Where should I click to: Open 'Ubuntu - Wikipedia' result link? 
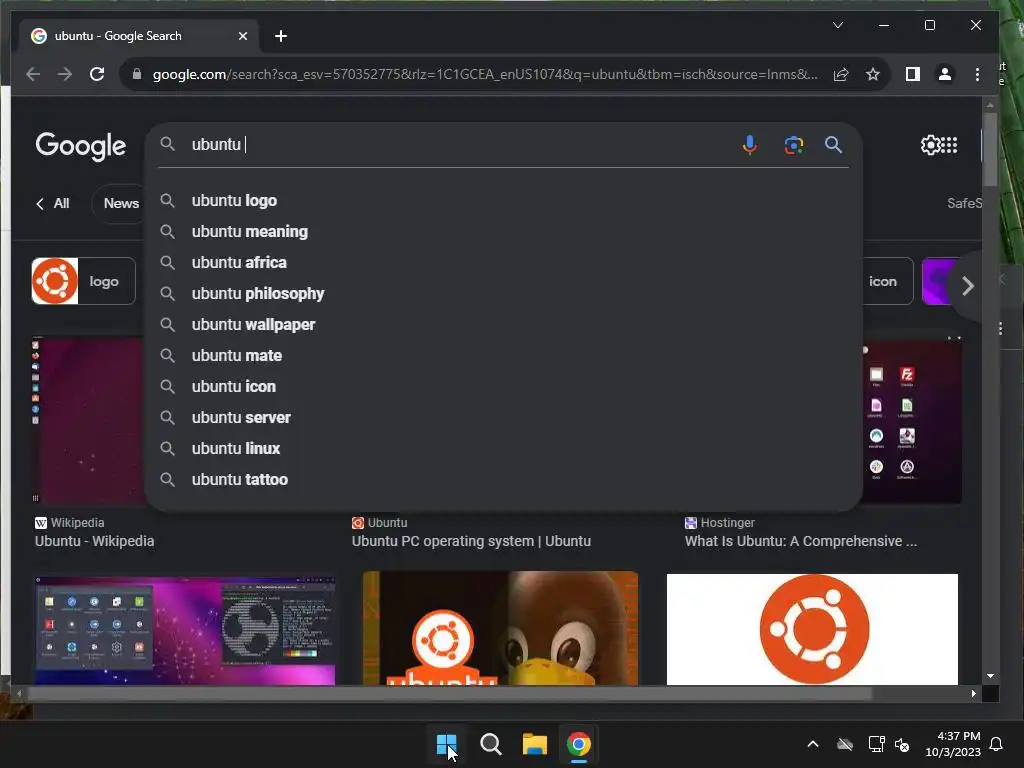(x=95, y=541)
